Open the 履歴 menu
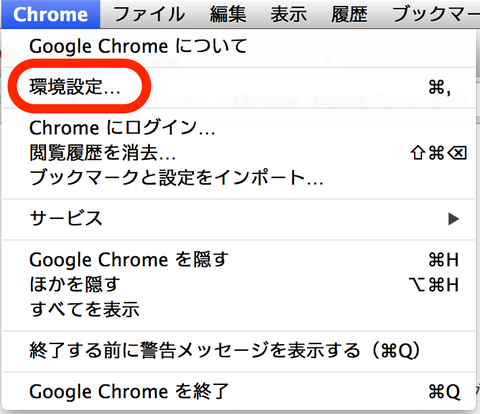Image resolution: width=480 pixels, height=414 pixels. [x=349, y=14]
